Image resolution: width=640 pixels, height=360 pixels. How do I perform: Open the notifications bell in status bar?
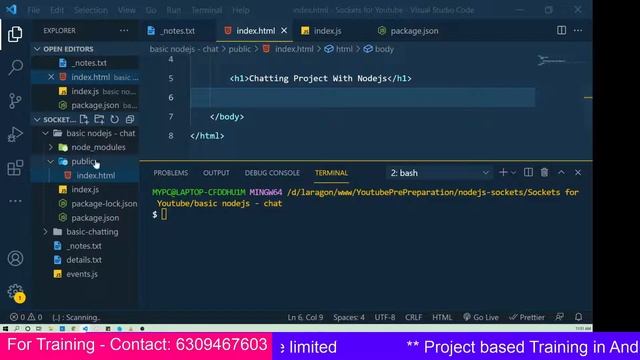pos(578,317)
